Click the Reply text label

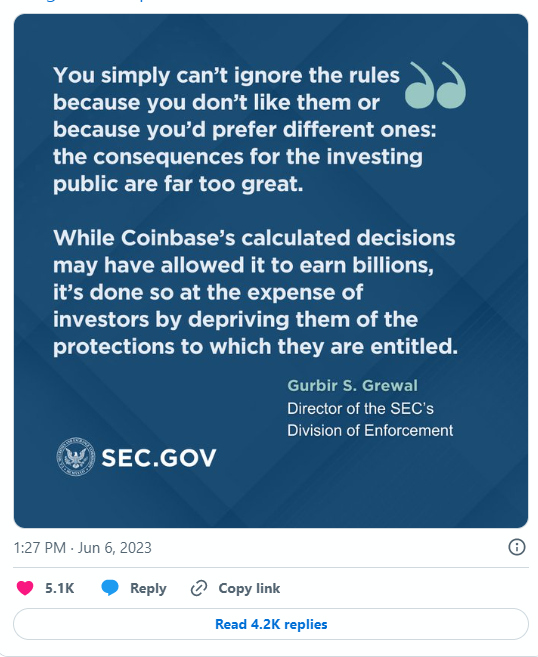148,588
